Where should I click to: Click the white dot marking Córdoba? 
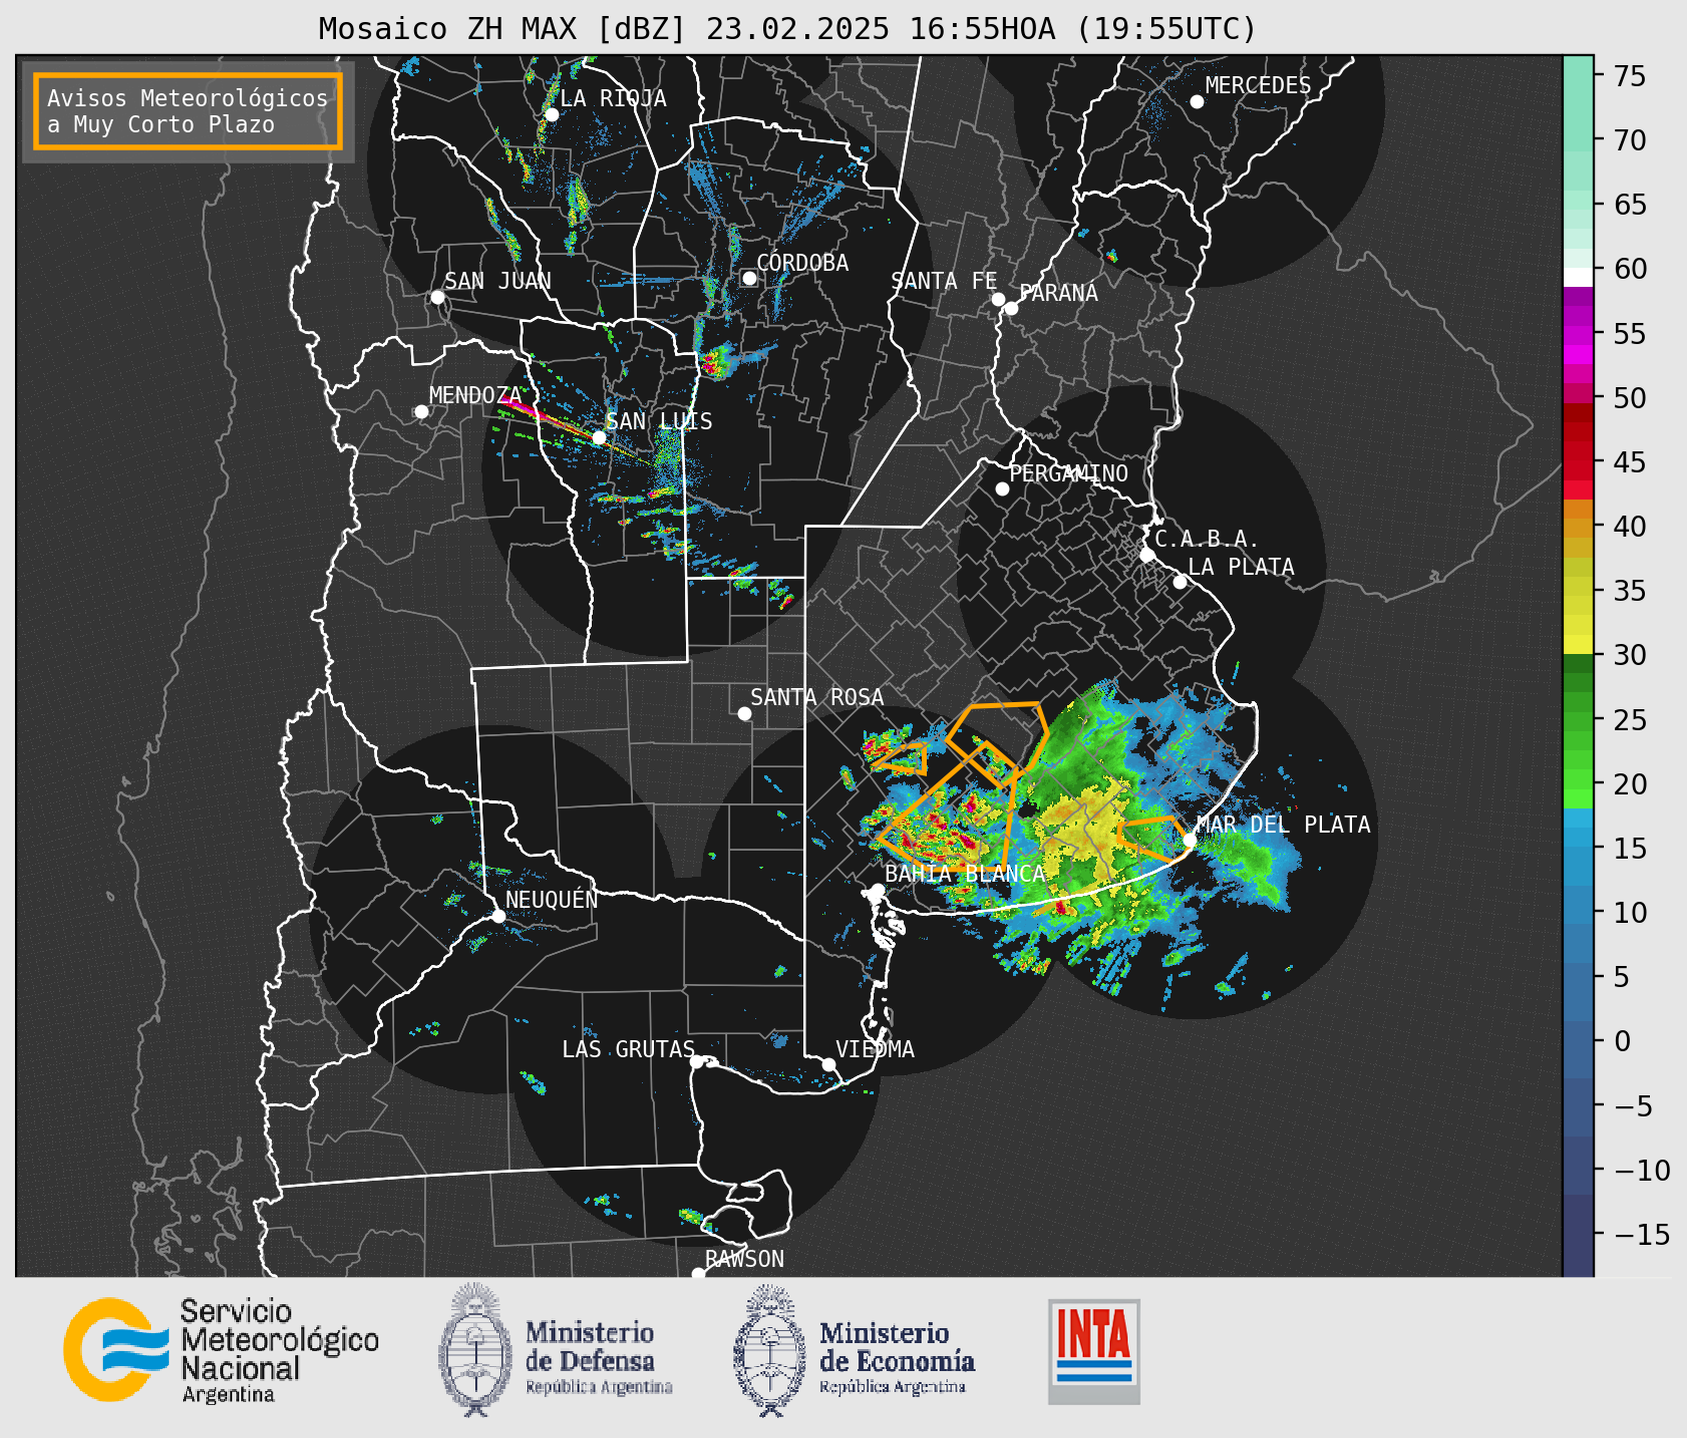[749, 278]
